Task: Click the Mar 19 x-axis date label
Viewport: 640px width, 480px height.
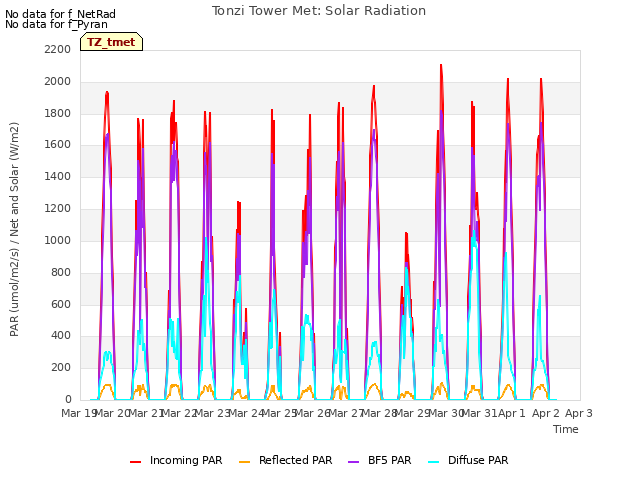Action: click(x=78, y=413)
